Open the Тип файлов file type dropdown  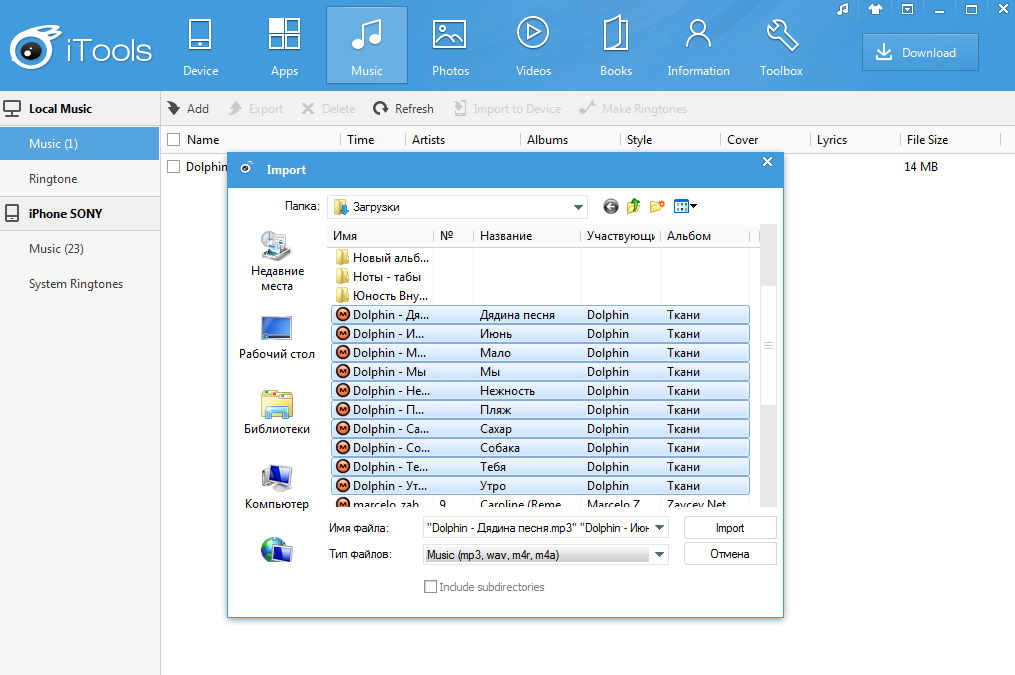pos(659,554)
